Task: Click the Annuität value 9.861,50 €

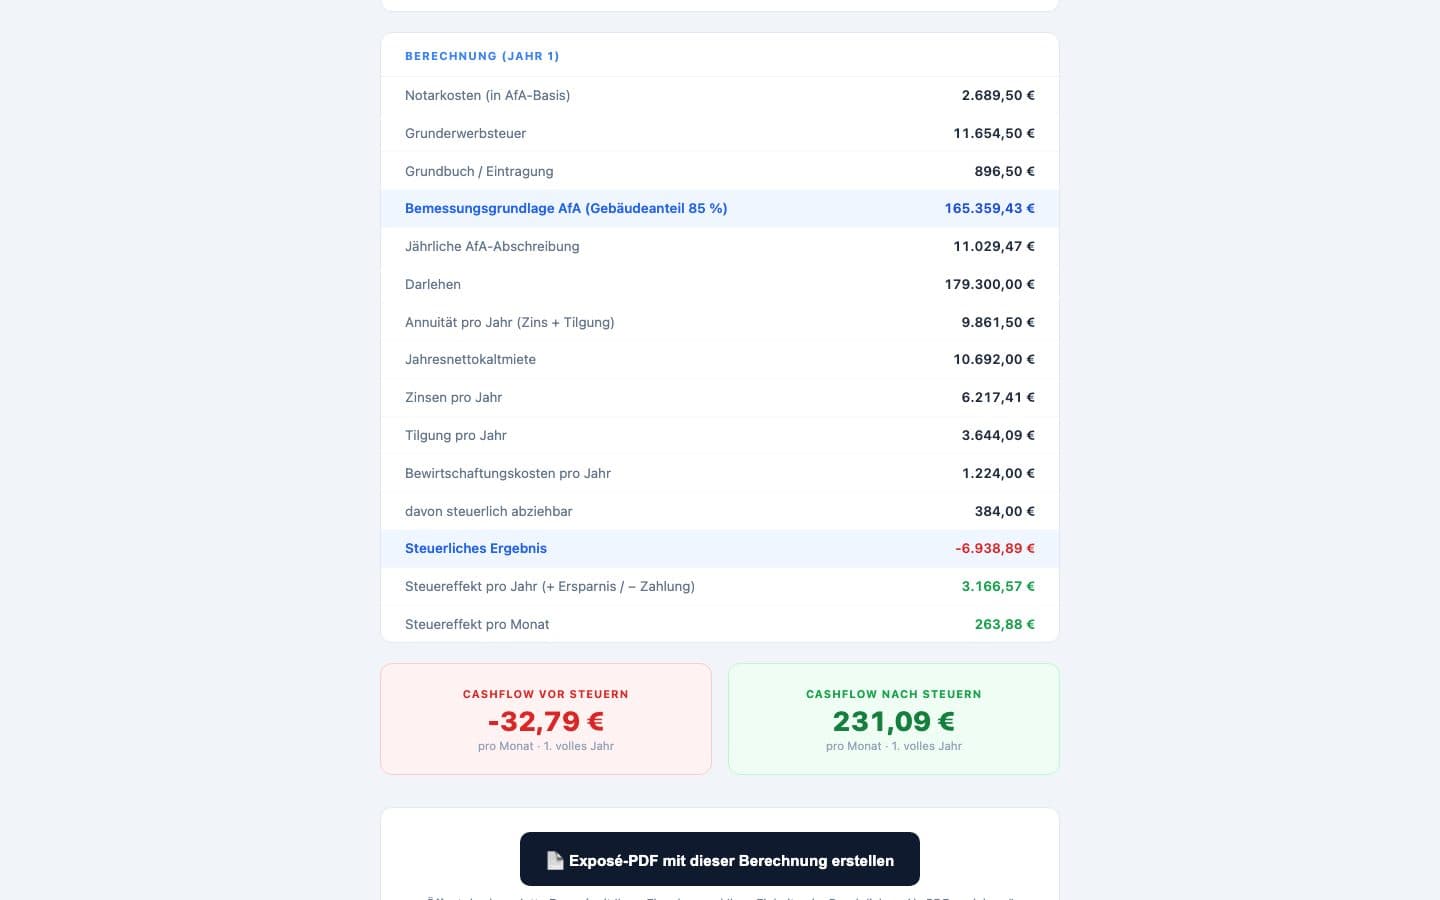Action: [998, 322]
